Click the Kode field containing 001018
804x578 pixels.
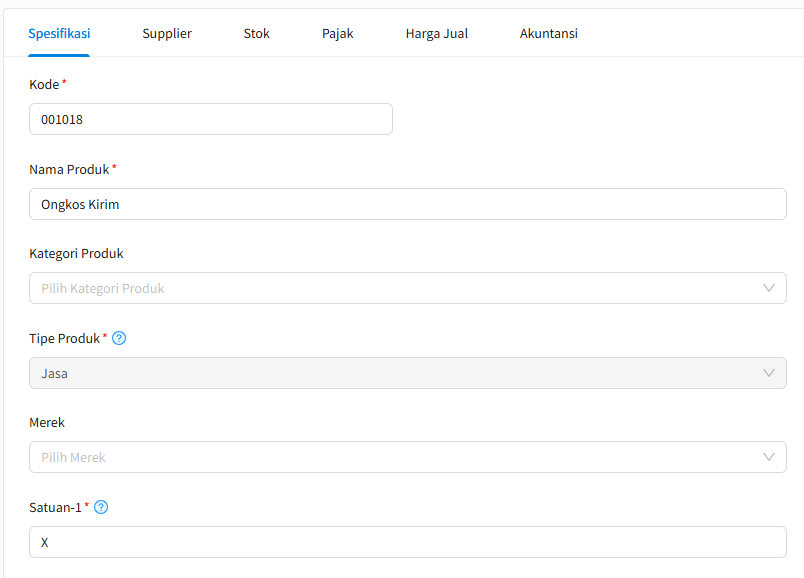pos(210,119)
